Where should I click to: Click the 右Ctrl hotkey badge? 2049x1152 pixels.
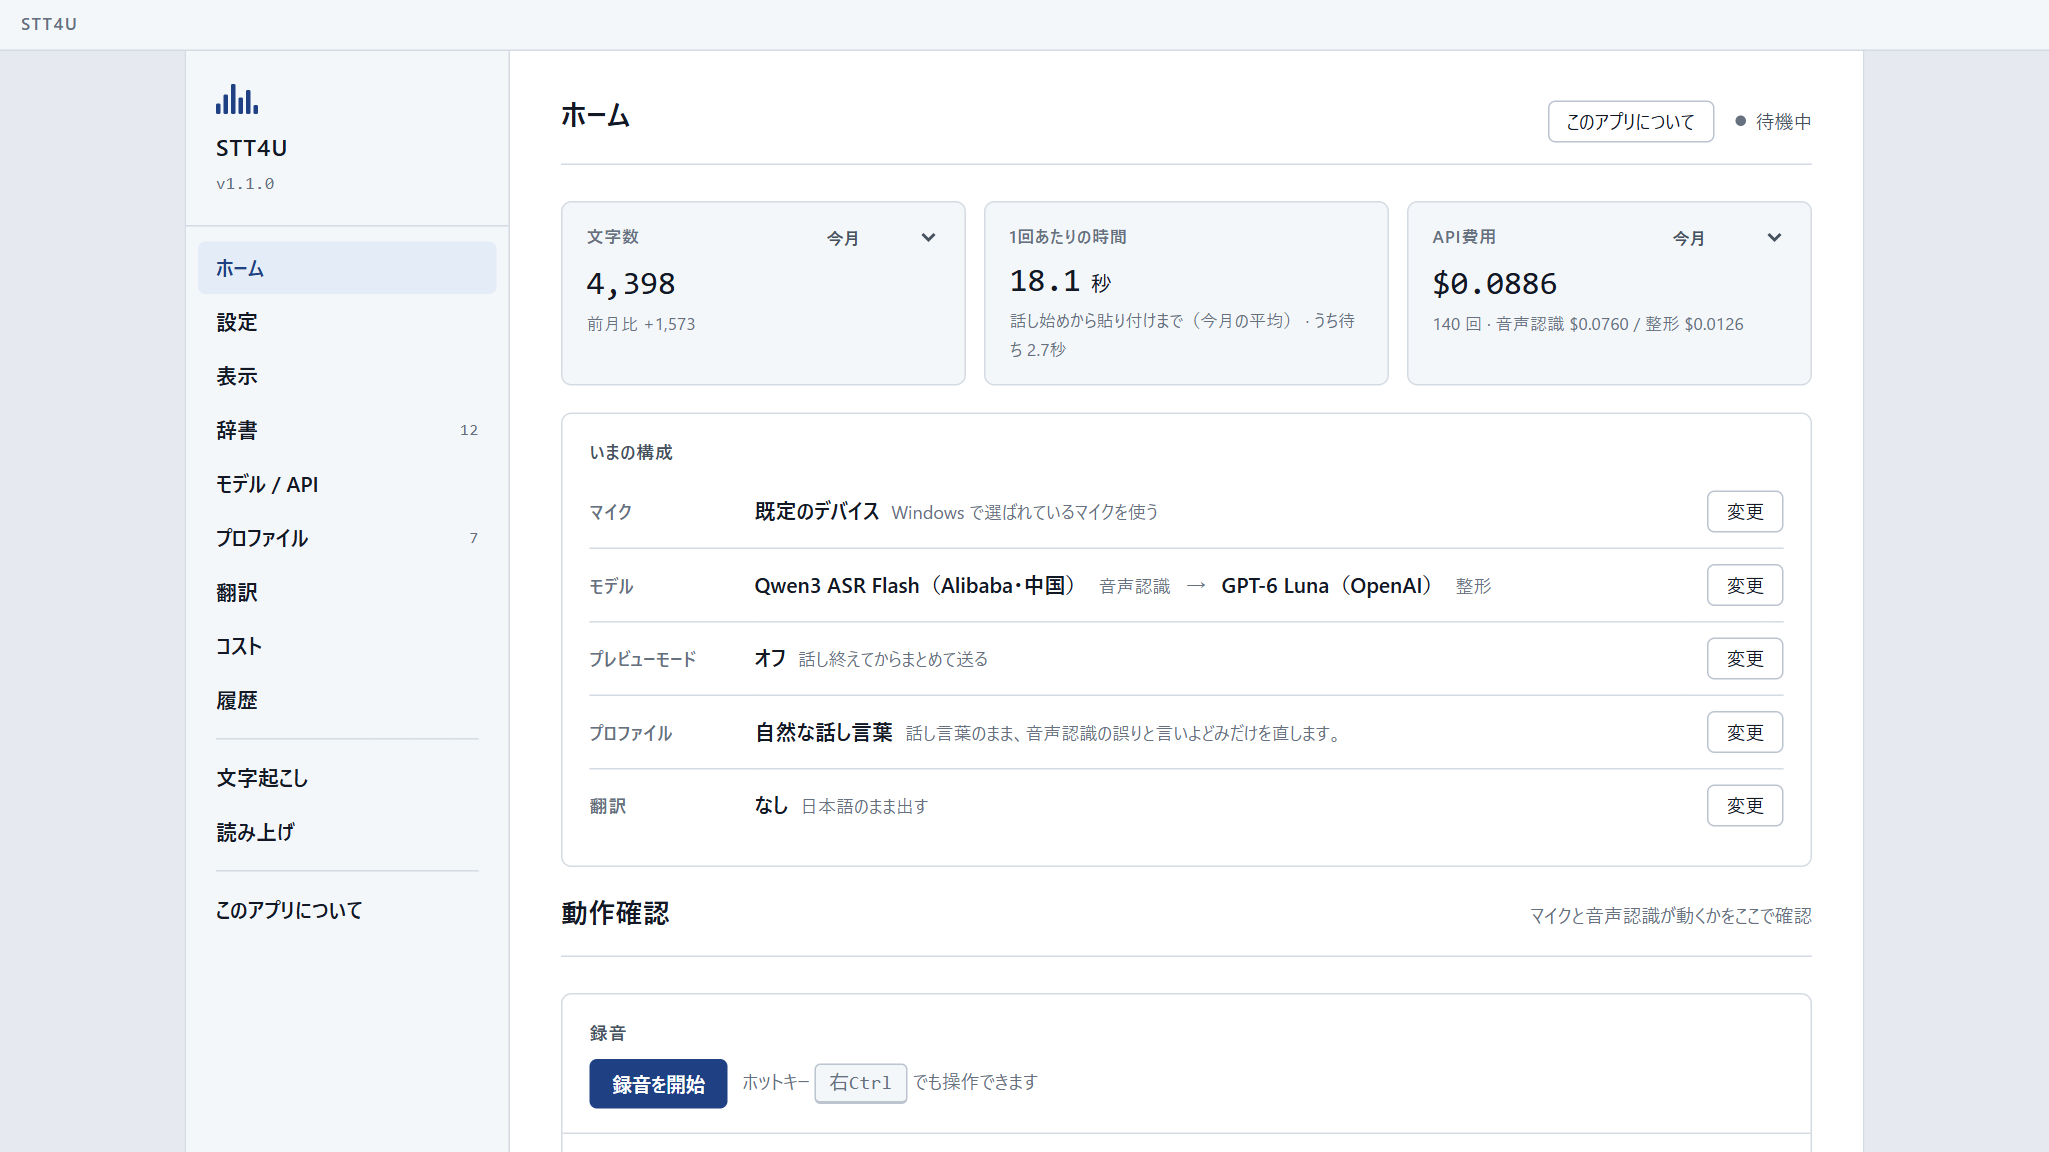(860, 1083)
